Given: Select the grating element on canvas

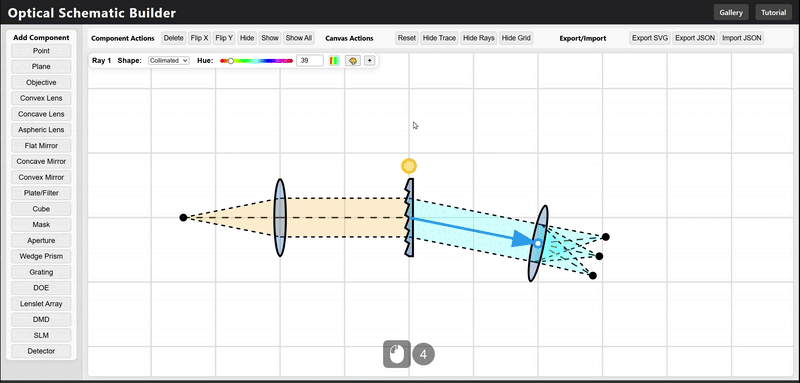Looking at the screenshot, I should coord(410,218).
